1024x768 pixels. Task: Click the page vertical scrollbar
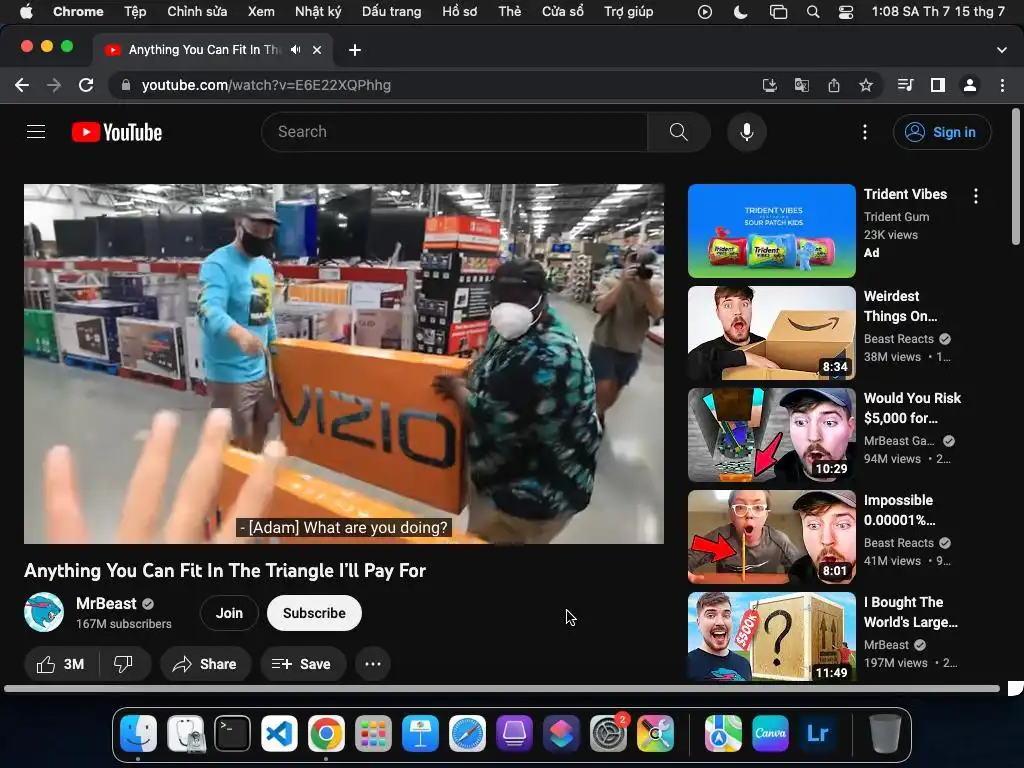click(1016, 178)
